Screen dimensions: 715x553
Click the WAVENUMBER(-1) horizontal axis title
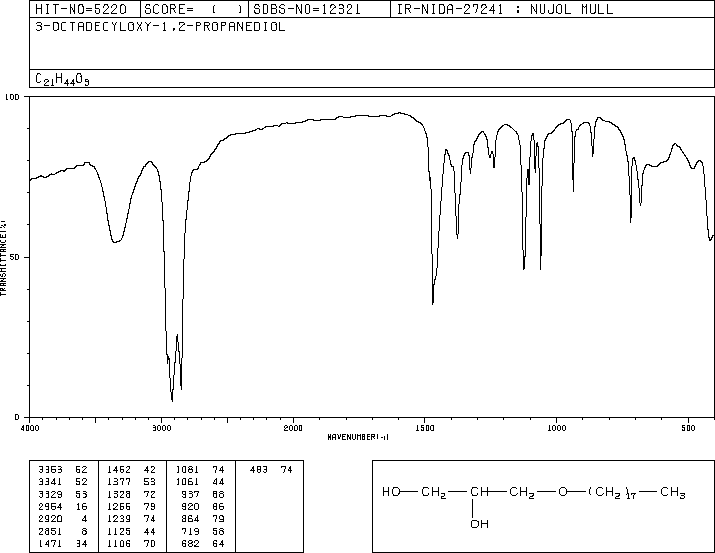[358, 437]
